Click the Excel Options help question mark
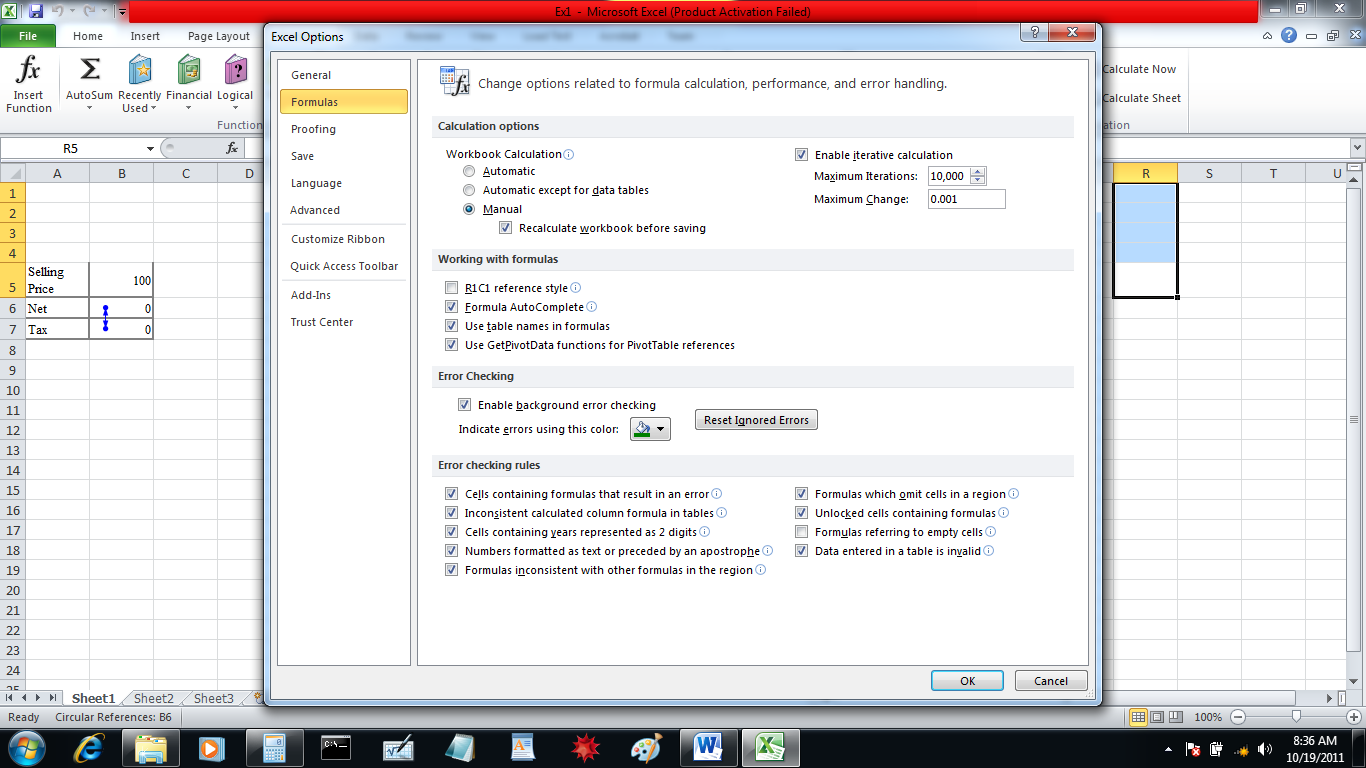This screenshot has width=1366, height=768. (x=1035, y=33)
